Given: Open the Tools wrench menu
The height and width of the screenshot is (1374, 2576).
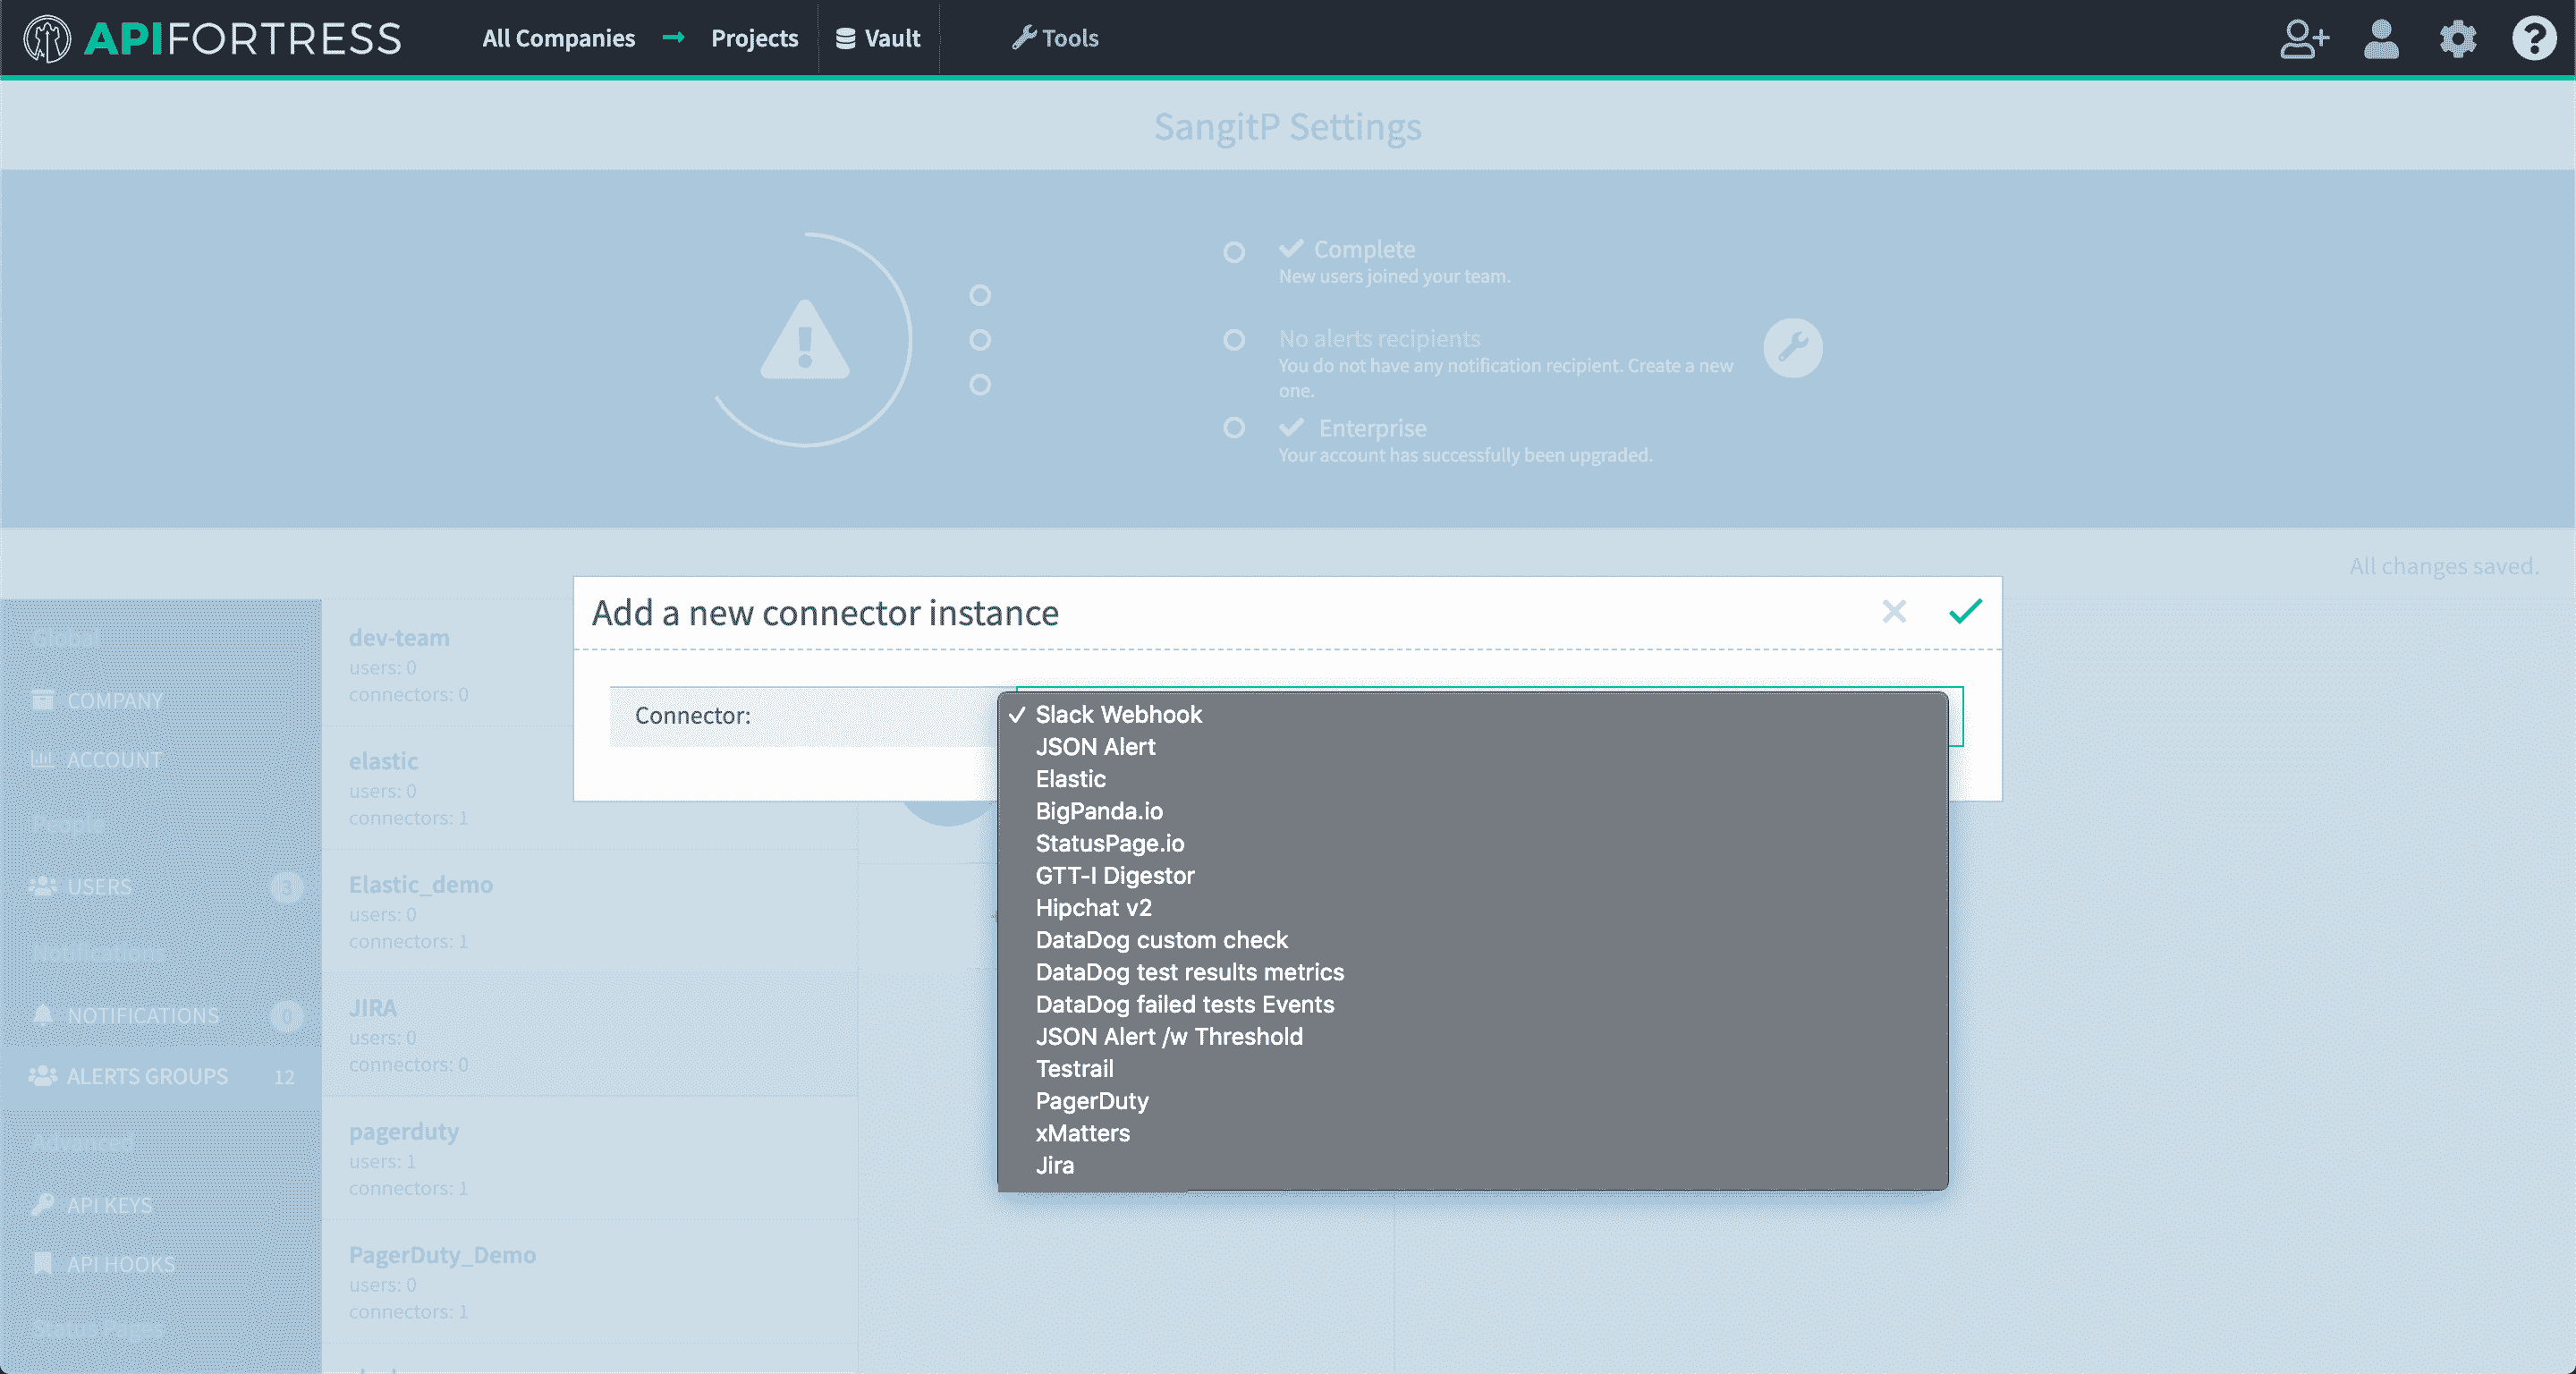Looking at the screenshot, I should [1055, 38].
